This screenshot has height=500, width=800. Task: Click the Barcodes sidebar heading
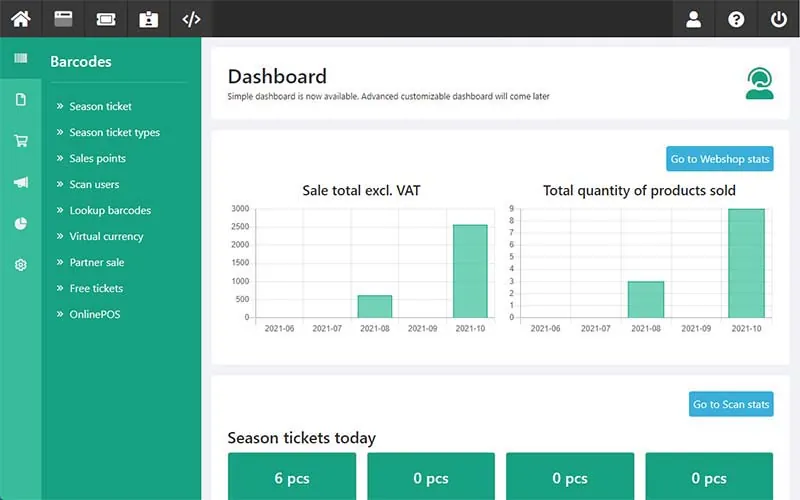click(81, 62)
